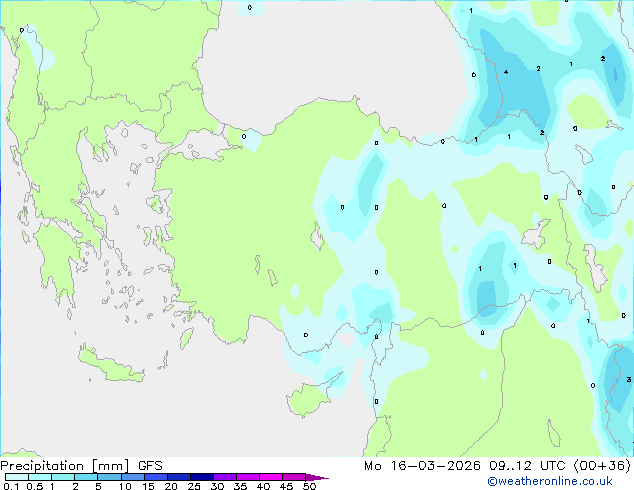The width and height of the screenshot is (634, 490).
Task: Pick the 10–15 mm legend color swatch
Action: (132, 477)
